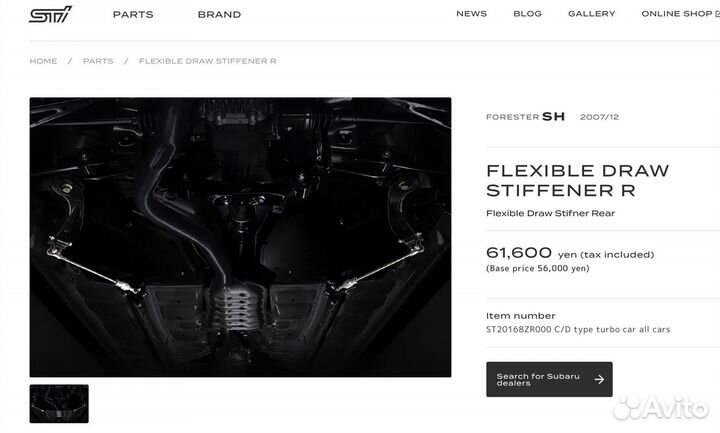Click the arrow icon on the dealer search button

coord(599,379)
